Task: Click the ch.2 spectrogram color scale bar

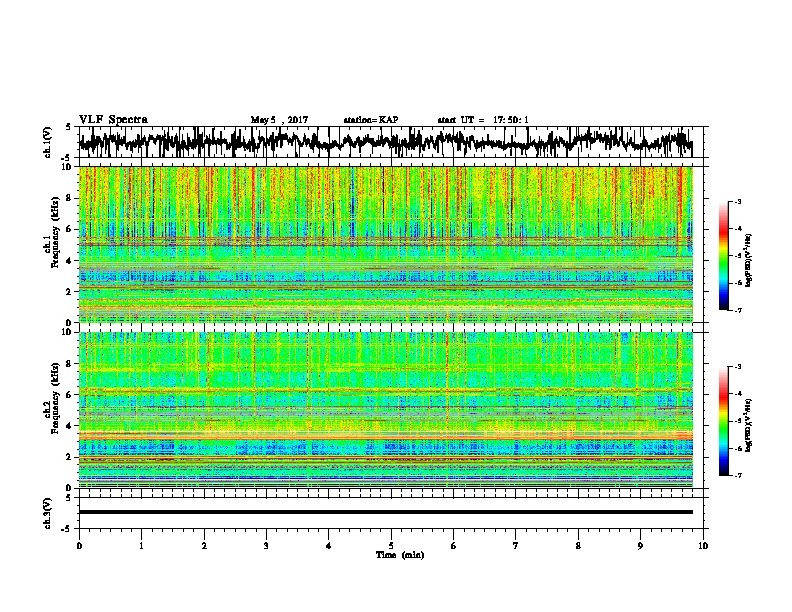Action: click(723, 421)
